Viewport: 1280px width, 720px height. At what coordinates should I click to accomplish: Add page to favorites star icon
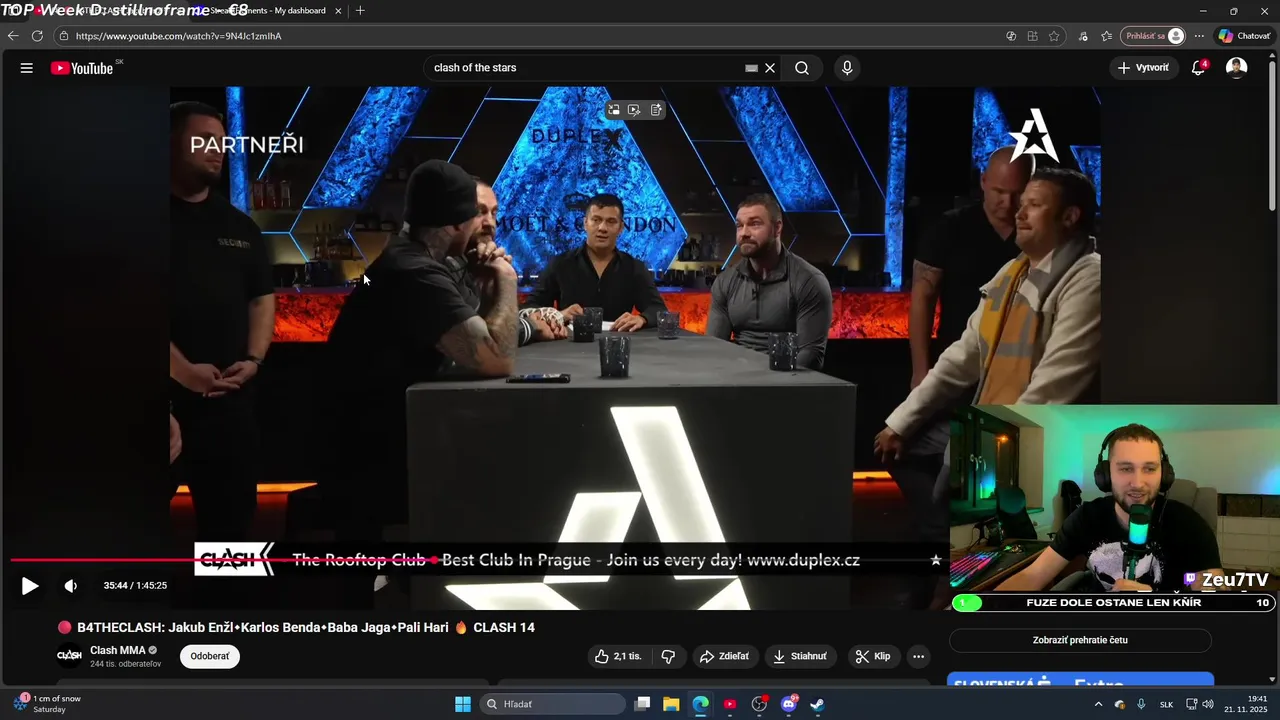click(x=1054, y=36)
